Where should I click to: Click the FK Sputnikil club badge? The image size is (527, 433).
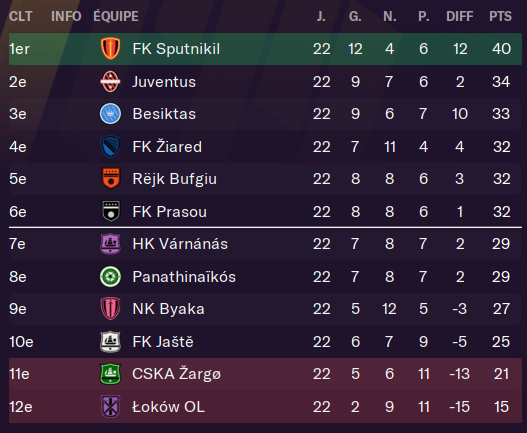pos(110,49)
